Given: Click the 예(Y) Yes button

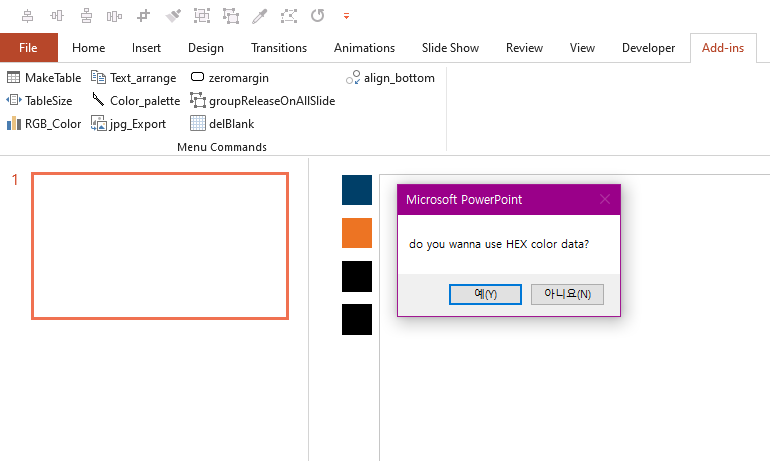Looking at the screenshot, I should [x=485, y=294].
